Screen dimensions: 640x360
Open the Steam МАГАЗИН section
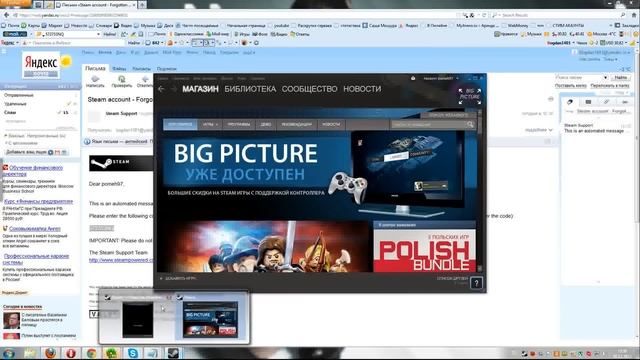[200, 89]
